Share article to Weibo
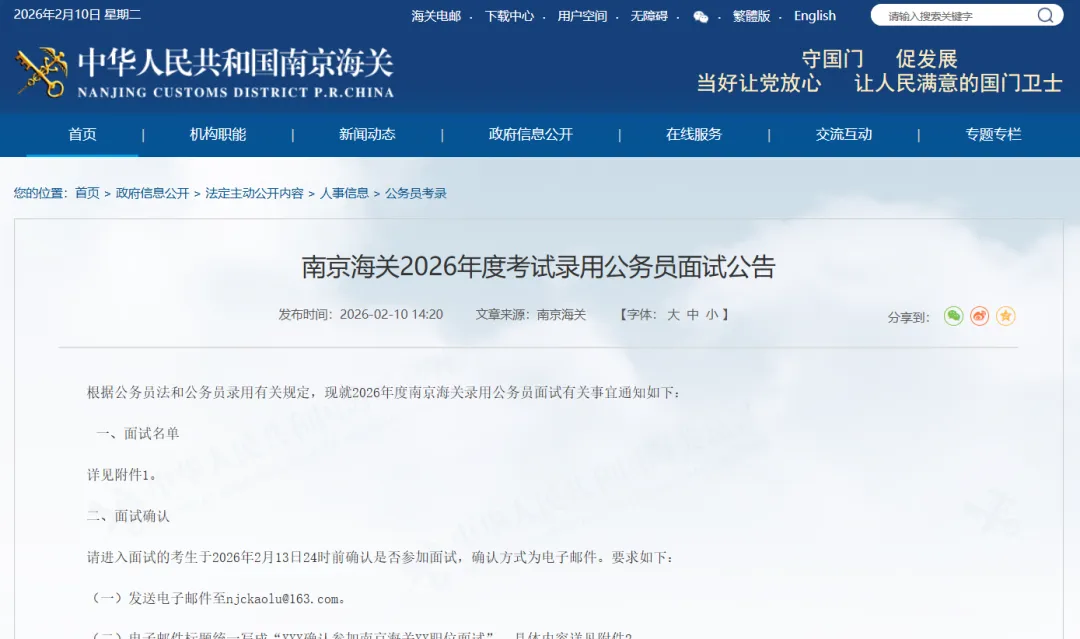1080x639 pixels. click(979, 316)
